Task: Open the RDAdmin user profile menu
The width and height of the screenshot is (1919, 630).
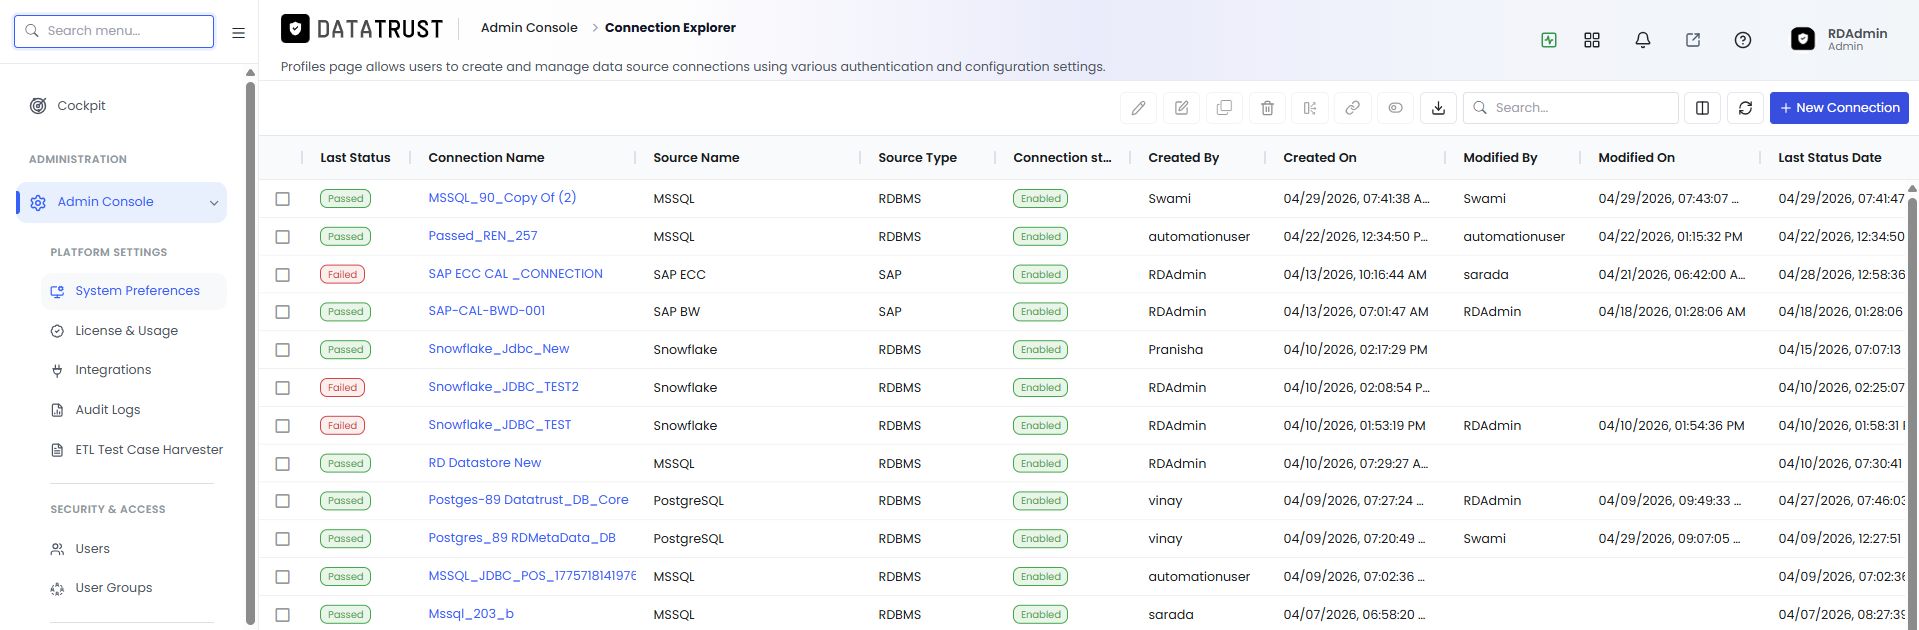Action: [x=1839, y=39]
